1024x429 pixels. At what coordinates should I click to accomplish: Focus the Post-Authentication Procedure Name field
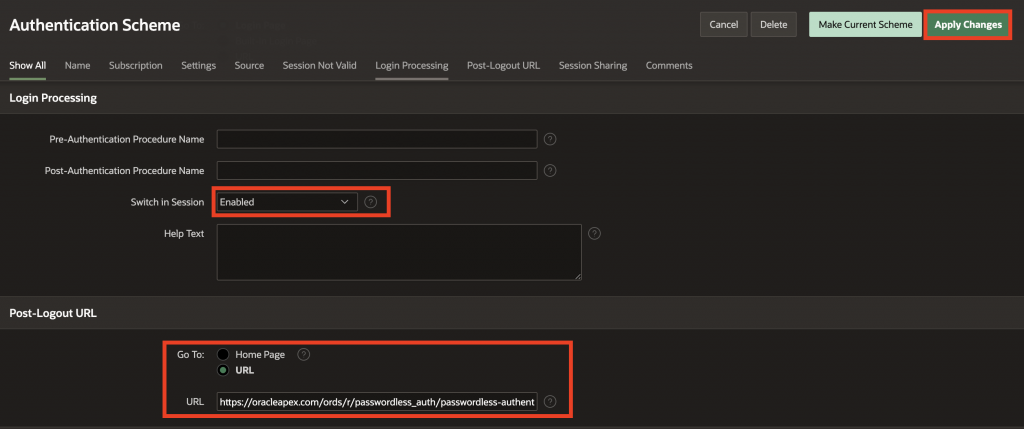[x=377, y=170]
